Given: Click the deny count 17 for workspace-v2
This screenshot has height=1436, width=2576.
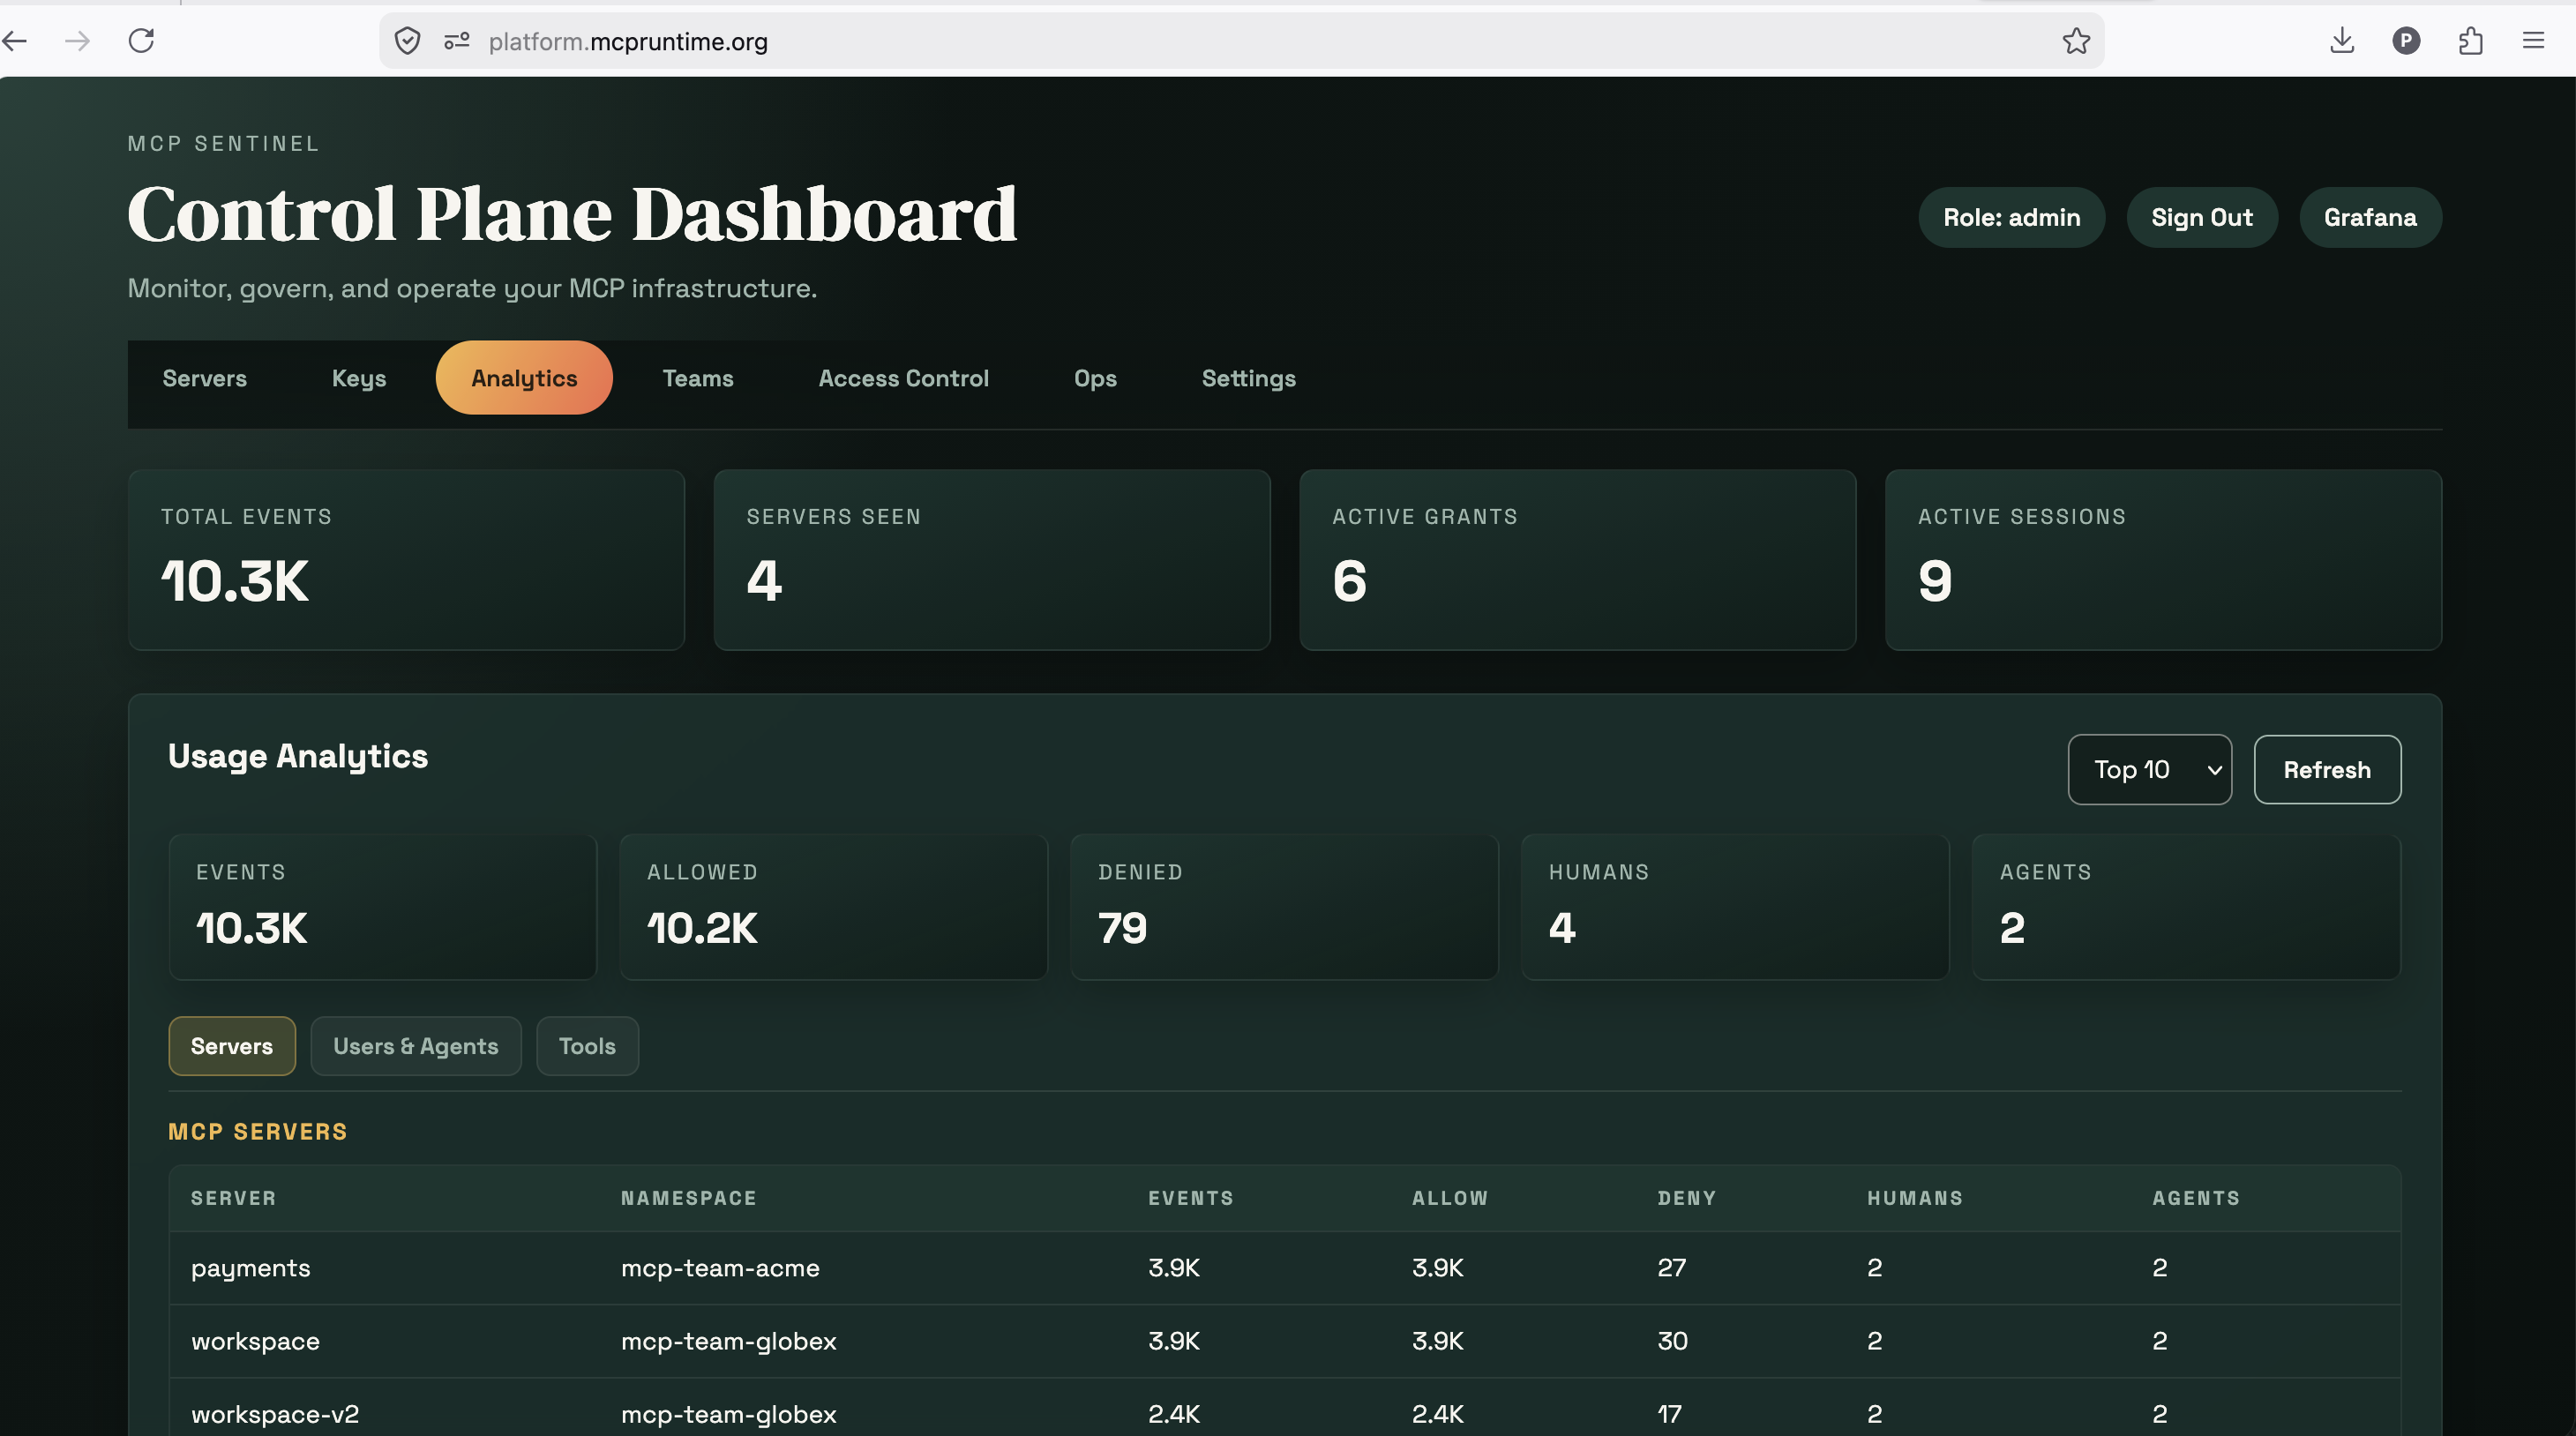Looking at the screenshot, I should tap(1669, 1414).
